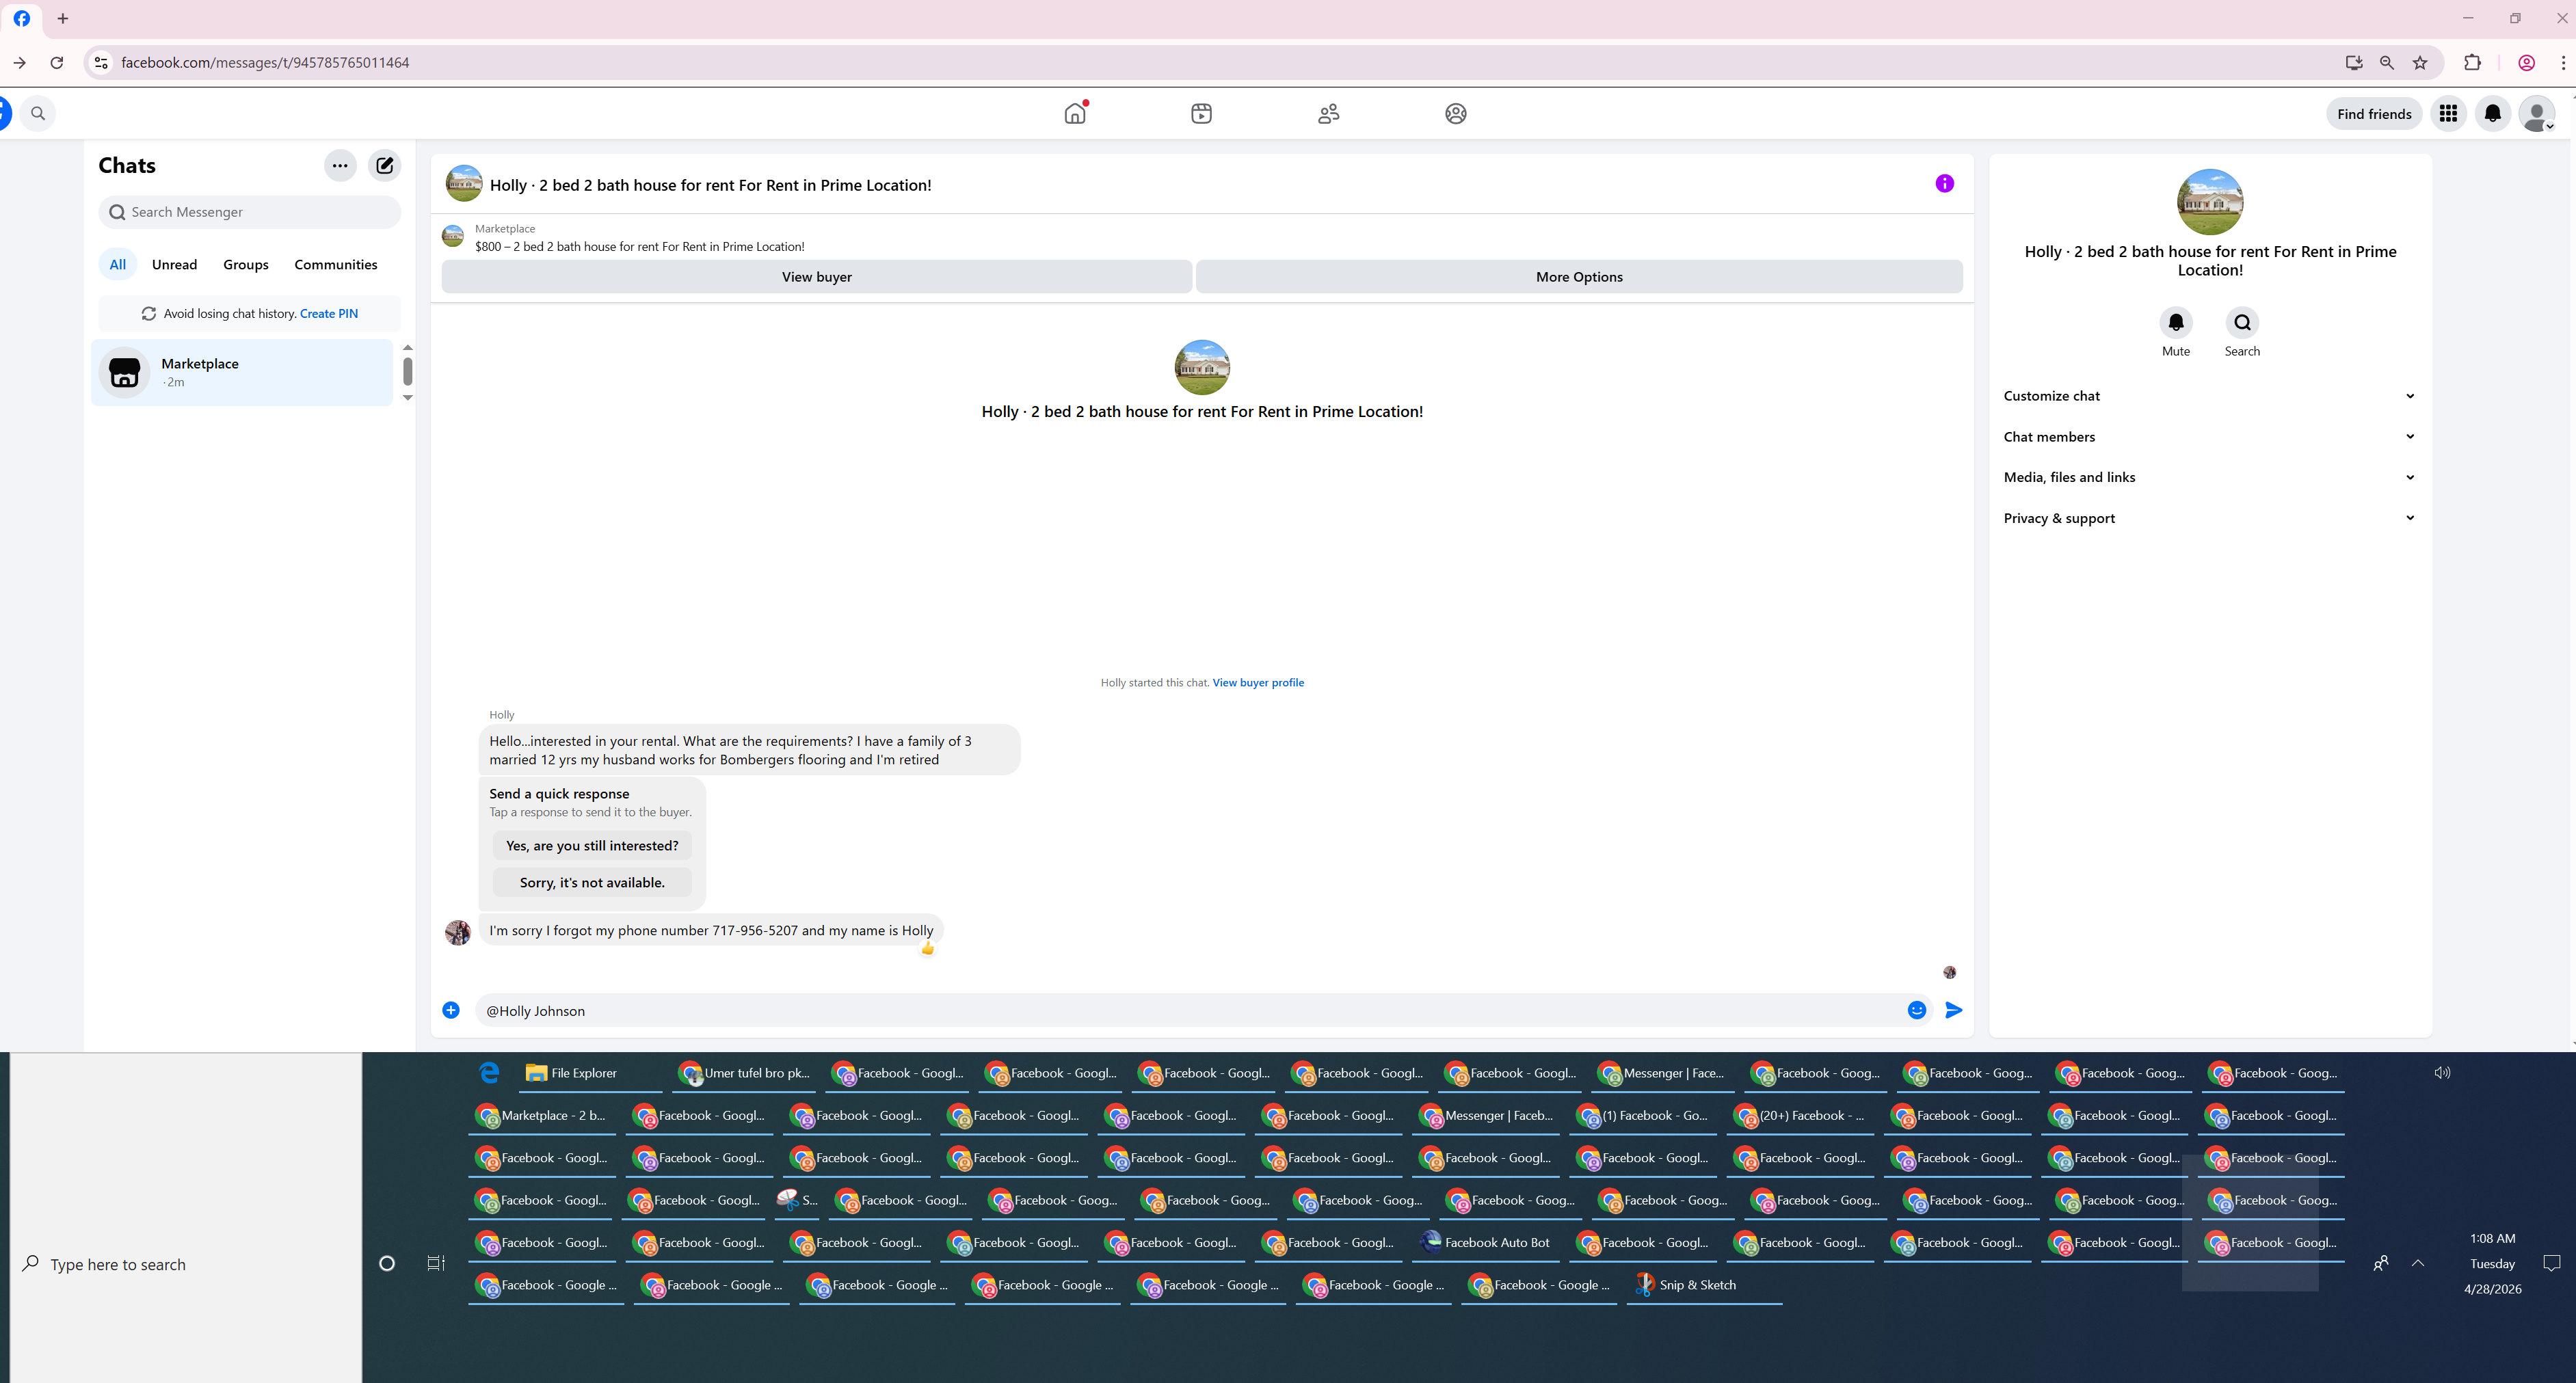Bookmark this page with the star icon
The width and height of the screenshot is (2576, 1383).
pyautogui.click(x=2420, y=63)
